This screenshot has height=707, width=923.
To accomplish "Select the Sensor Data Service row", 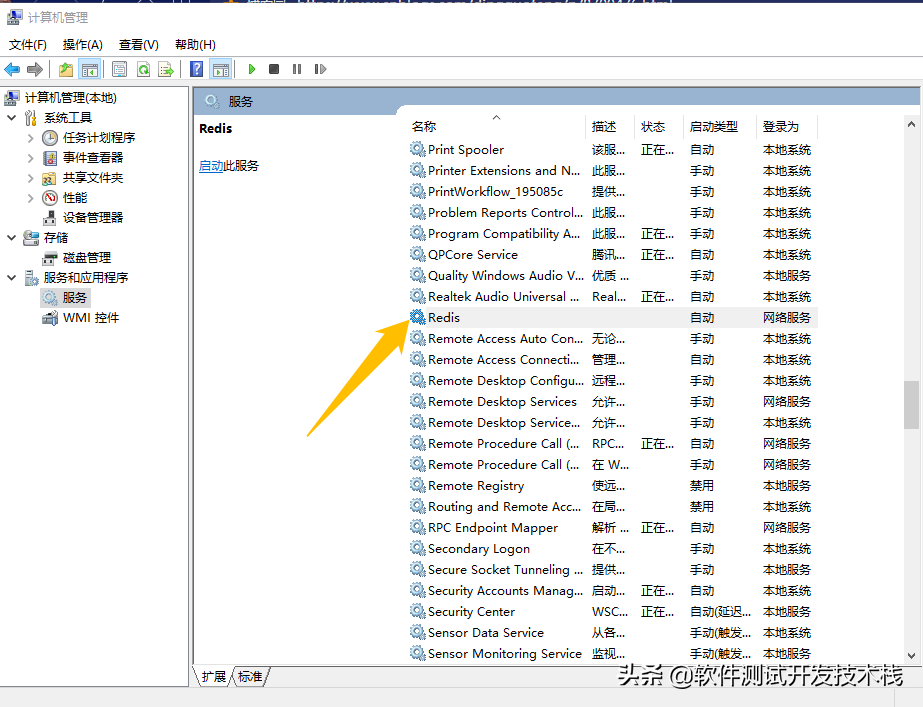I will [x=612, y=632].
